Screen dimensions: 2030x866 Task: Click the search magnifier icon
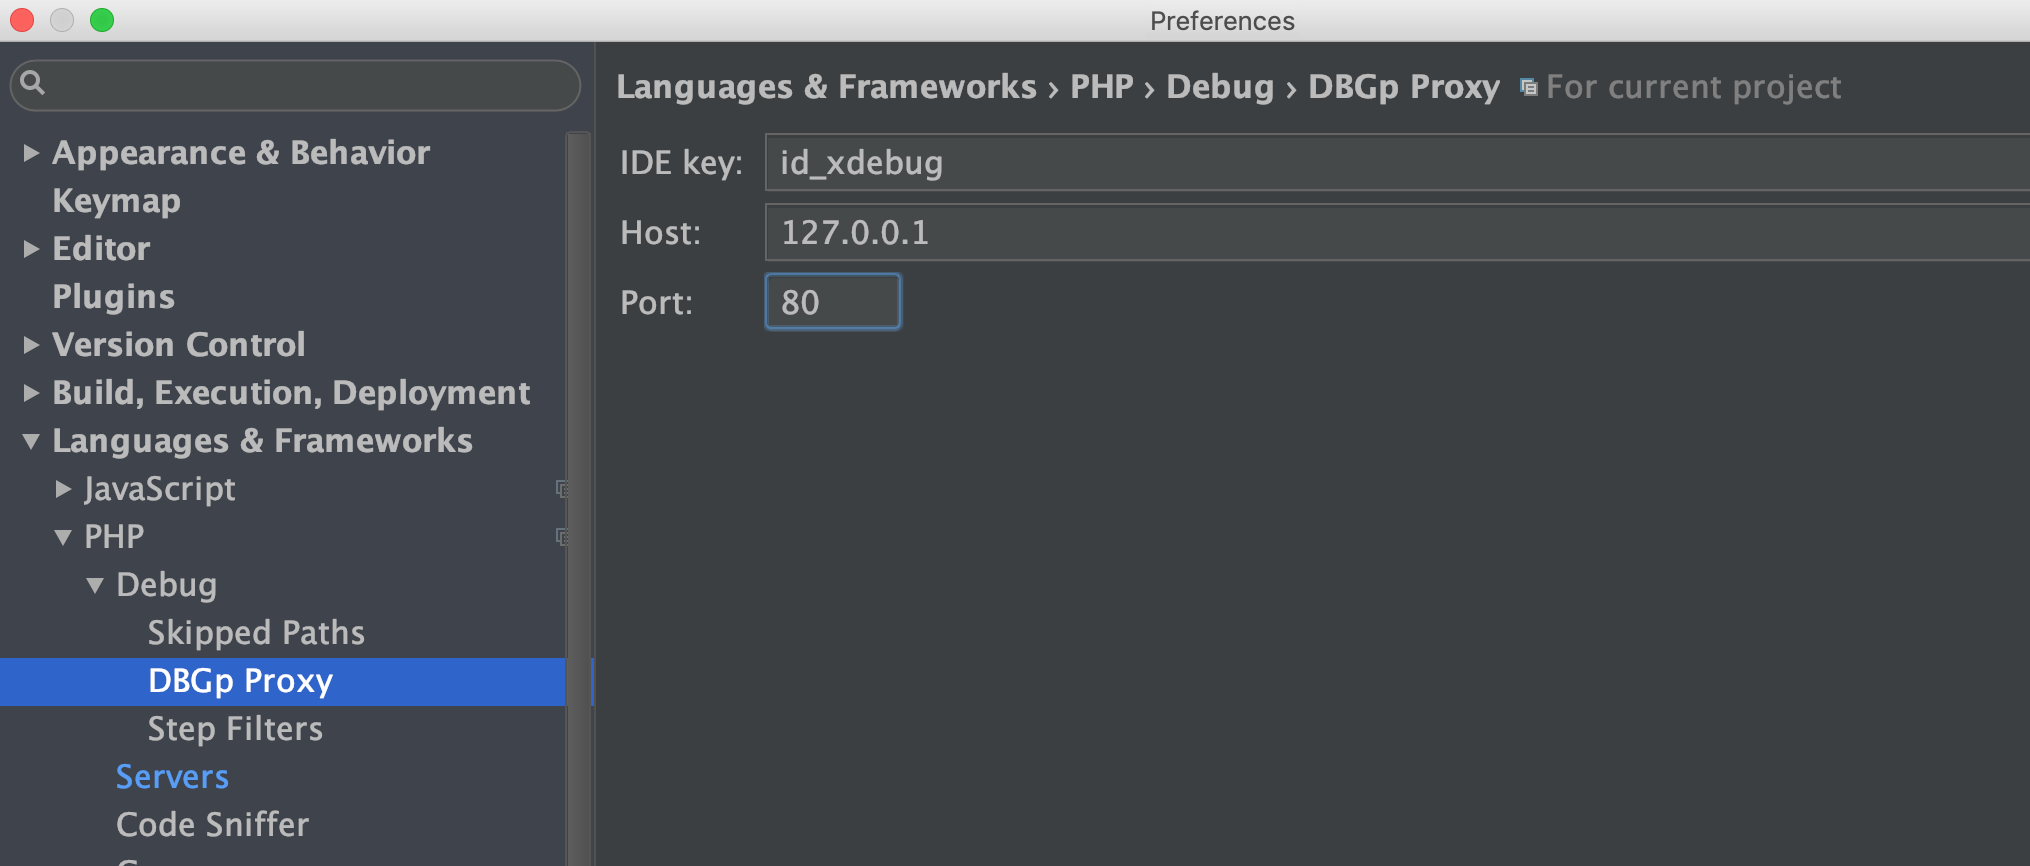click(x=32, y=83)
